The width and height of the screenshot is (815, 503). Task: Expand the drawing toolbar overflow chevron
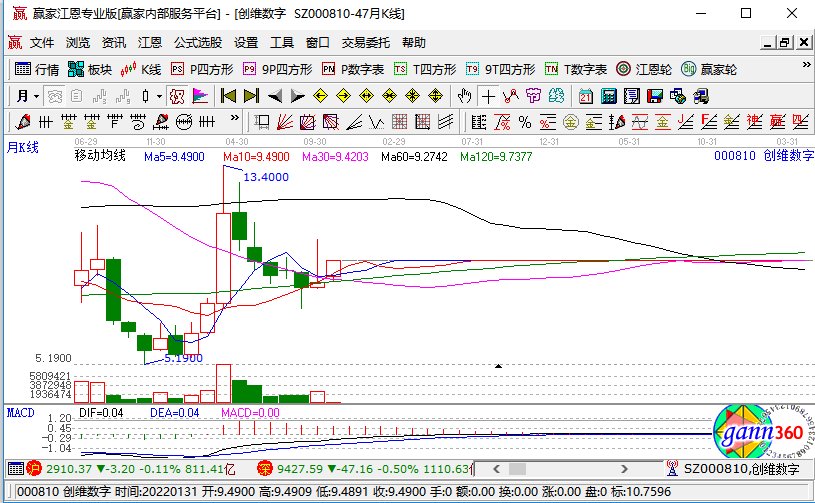coord(235,117)
